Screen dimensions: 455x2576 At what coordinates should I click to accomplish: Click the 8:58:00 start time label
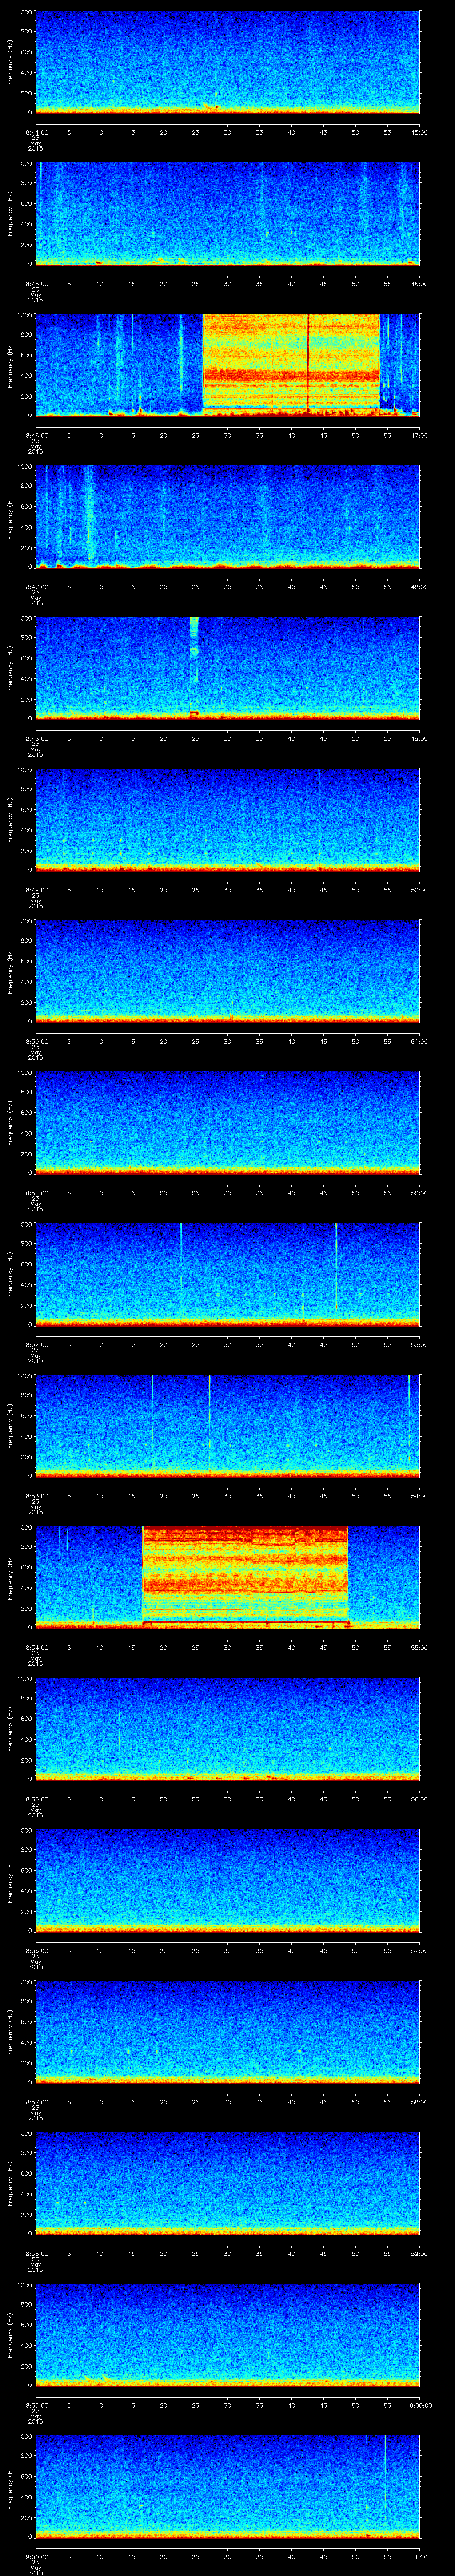[36, 2254]
